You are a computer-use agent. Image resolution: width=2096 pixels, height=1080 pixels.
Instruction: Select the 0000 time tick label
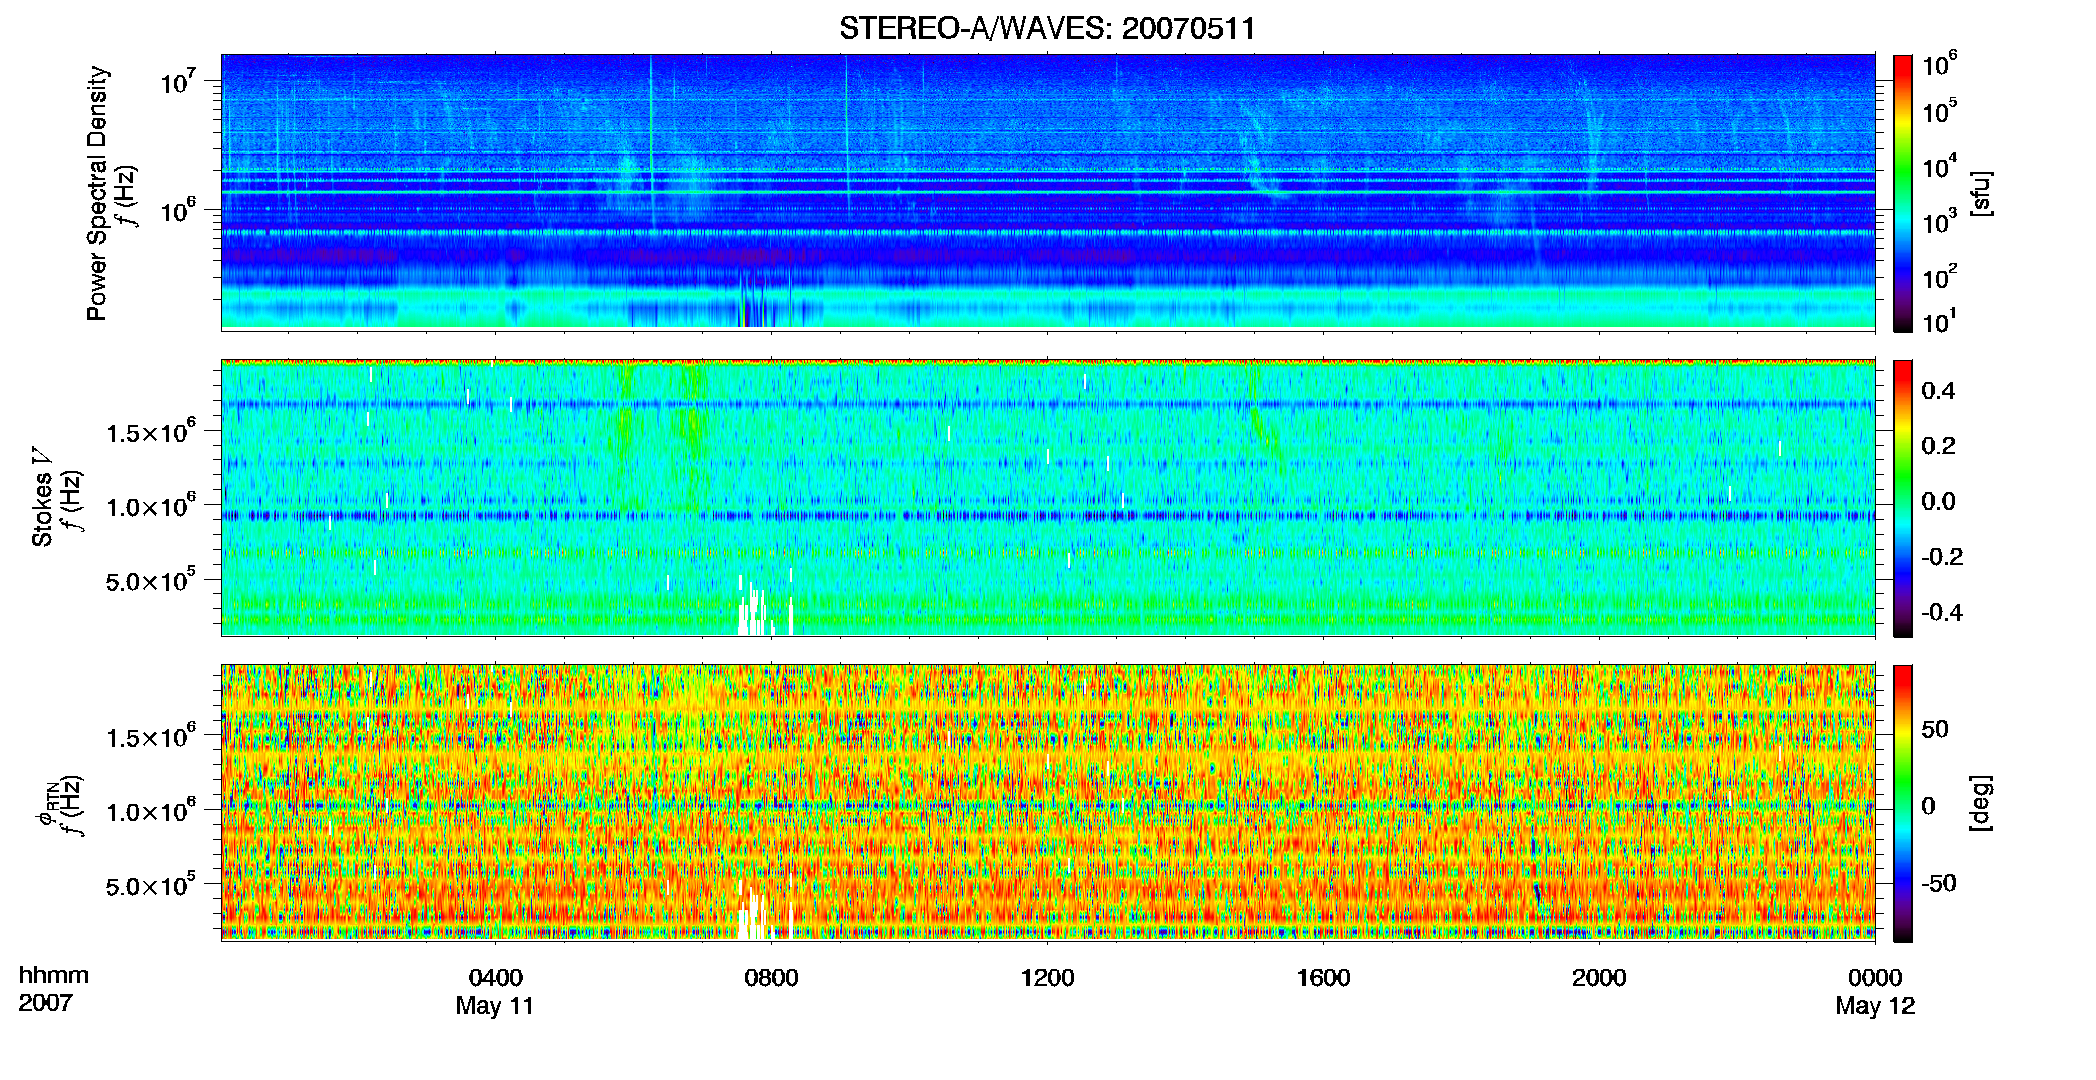coord(1875,978)
